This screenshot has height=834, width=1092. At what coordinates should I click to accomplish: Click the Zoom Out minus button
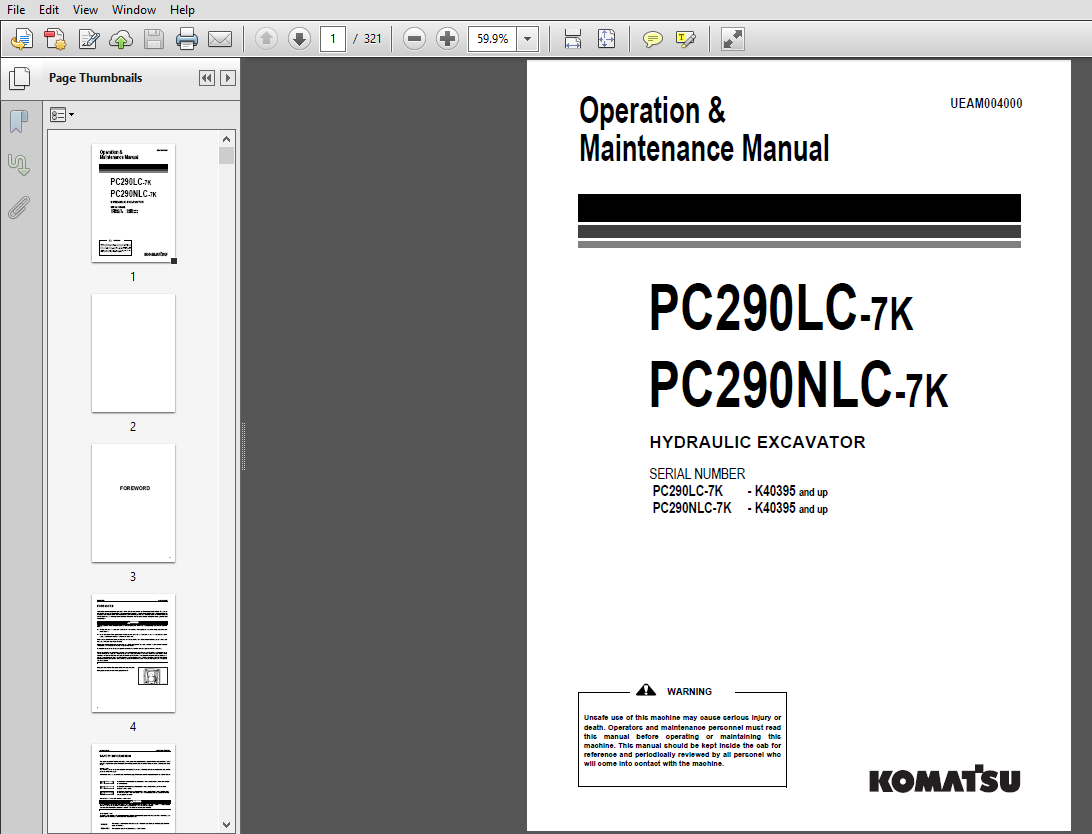(414, 39)
